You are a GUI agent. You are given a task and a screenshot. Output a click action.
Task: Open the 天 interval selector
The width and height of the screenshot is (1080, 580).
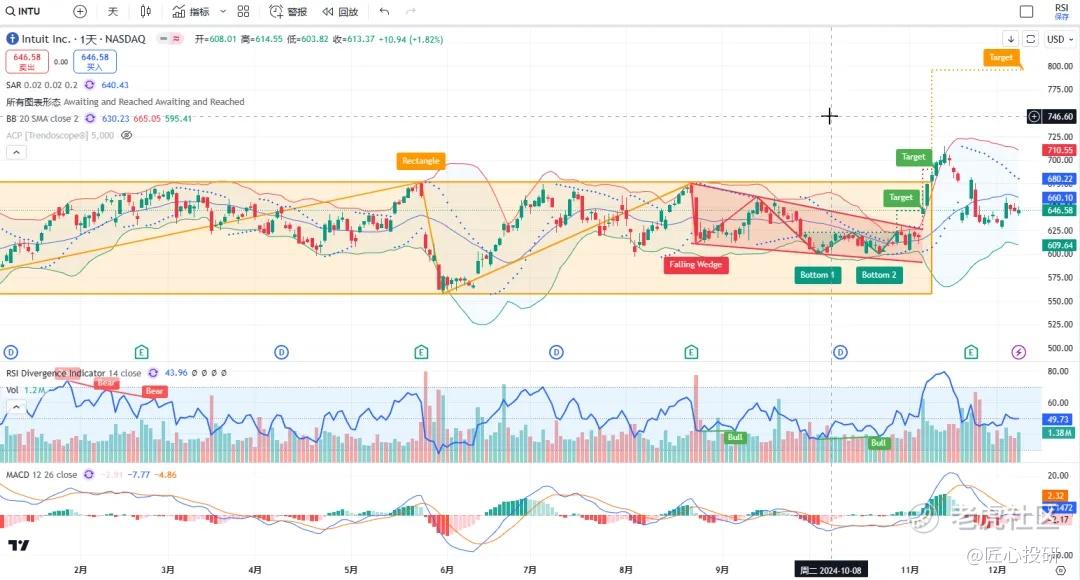point(113,11)
